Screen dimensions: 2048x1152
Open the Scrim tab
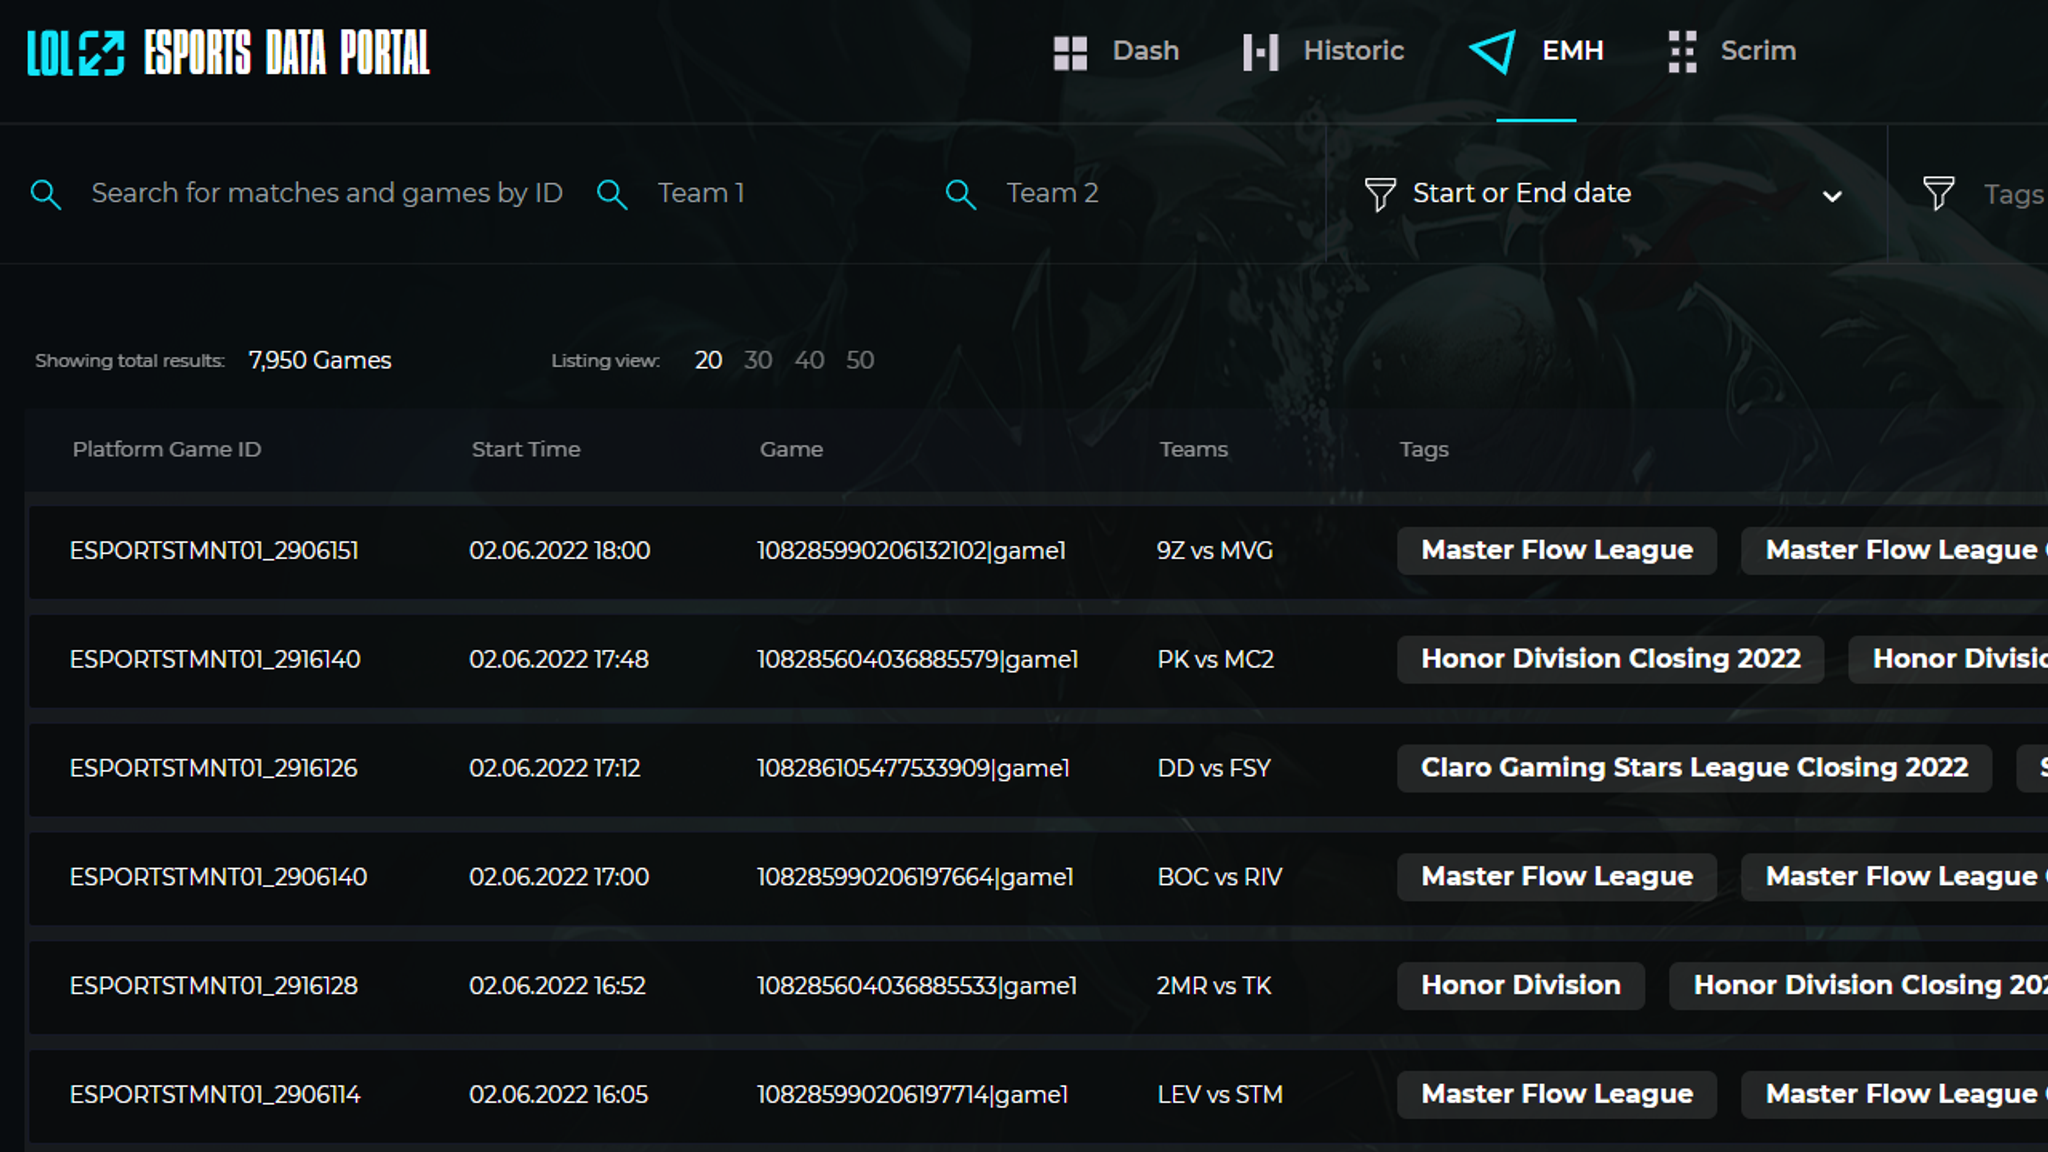pyautogui.click(x=1757, y=51)
